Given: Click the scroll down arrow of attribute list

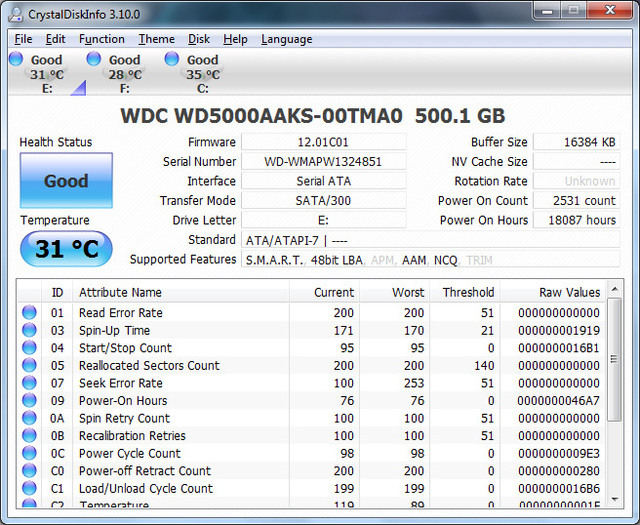Looking at the screenshot, I should click(x=614, y=499).
